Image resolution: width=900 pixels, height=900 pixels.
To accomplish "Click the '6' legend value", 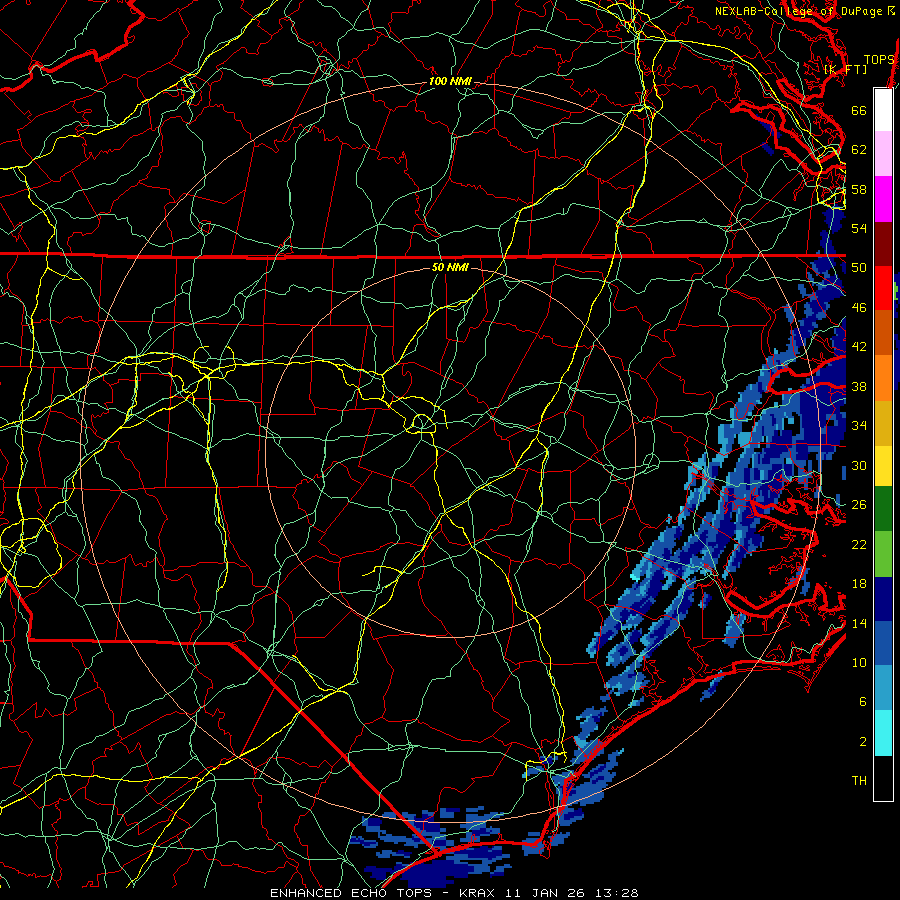I will 863,702.
